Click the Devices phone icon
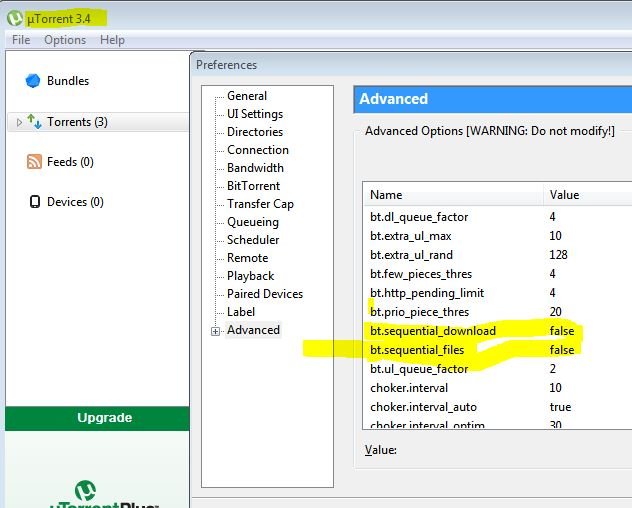Screen dimensions: 632x508 click(x=35, y=202)
